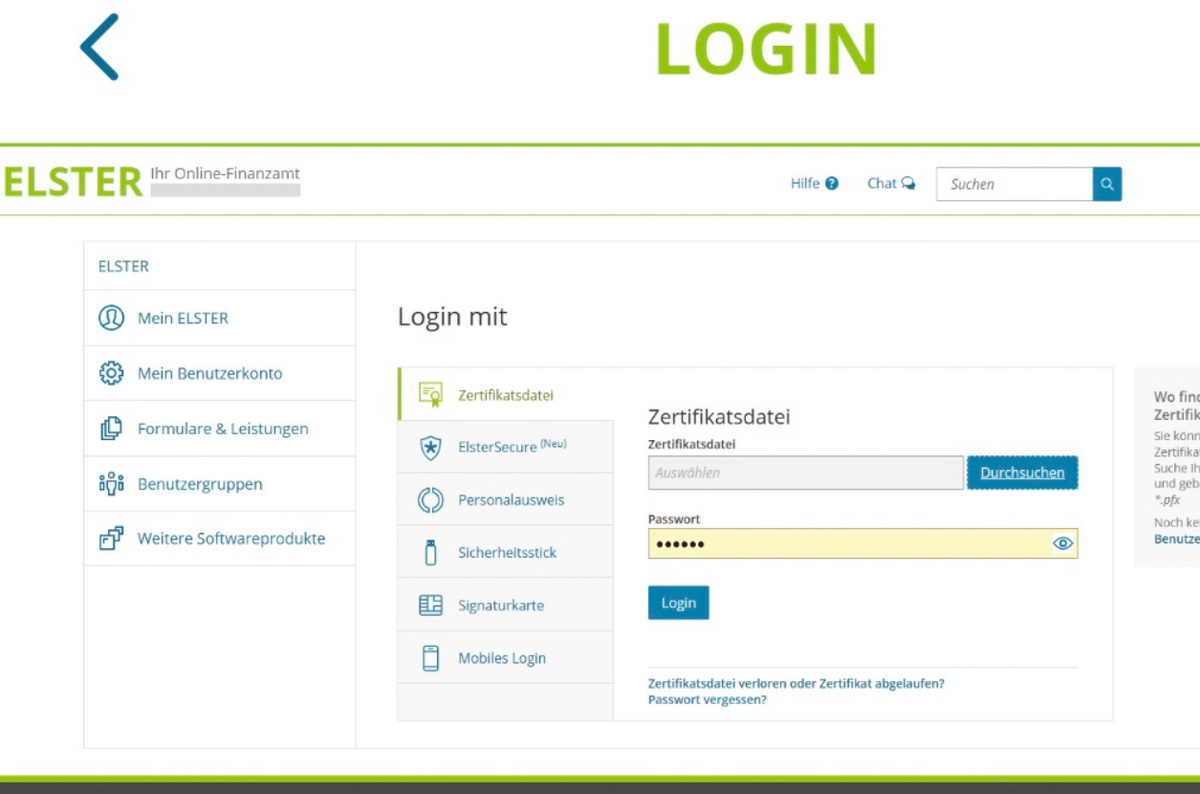
Task: Click the ElsterSecure shield star icon
Action: tap(431, 447)
